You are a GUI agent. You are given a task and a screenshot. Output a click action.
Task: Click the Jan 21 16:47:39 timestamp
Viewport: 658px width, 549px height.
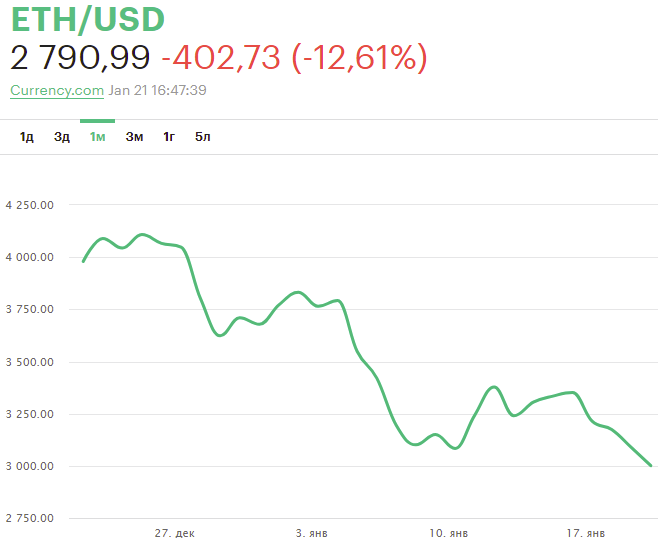pos(158,90)
